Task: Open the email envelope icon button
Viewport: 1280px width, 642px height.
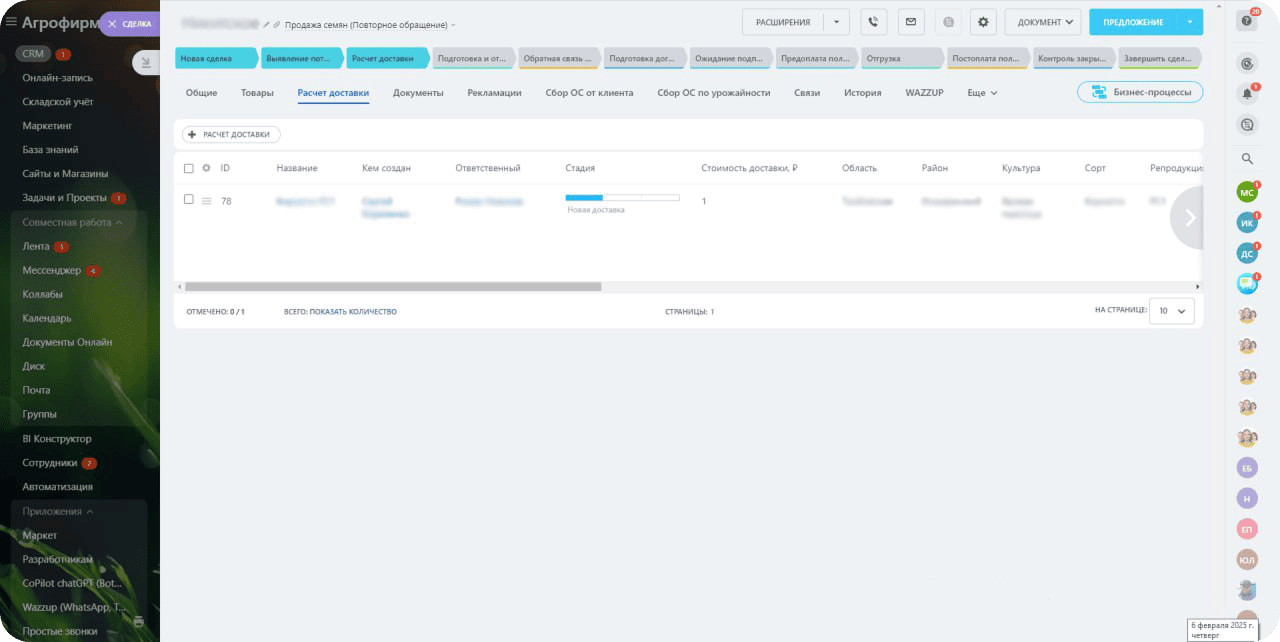Action: coord(910,22)
